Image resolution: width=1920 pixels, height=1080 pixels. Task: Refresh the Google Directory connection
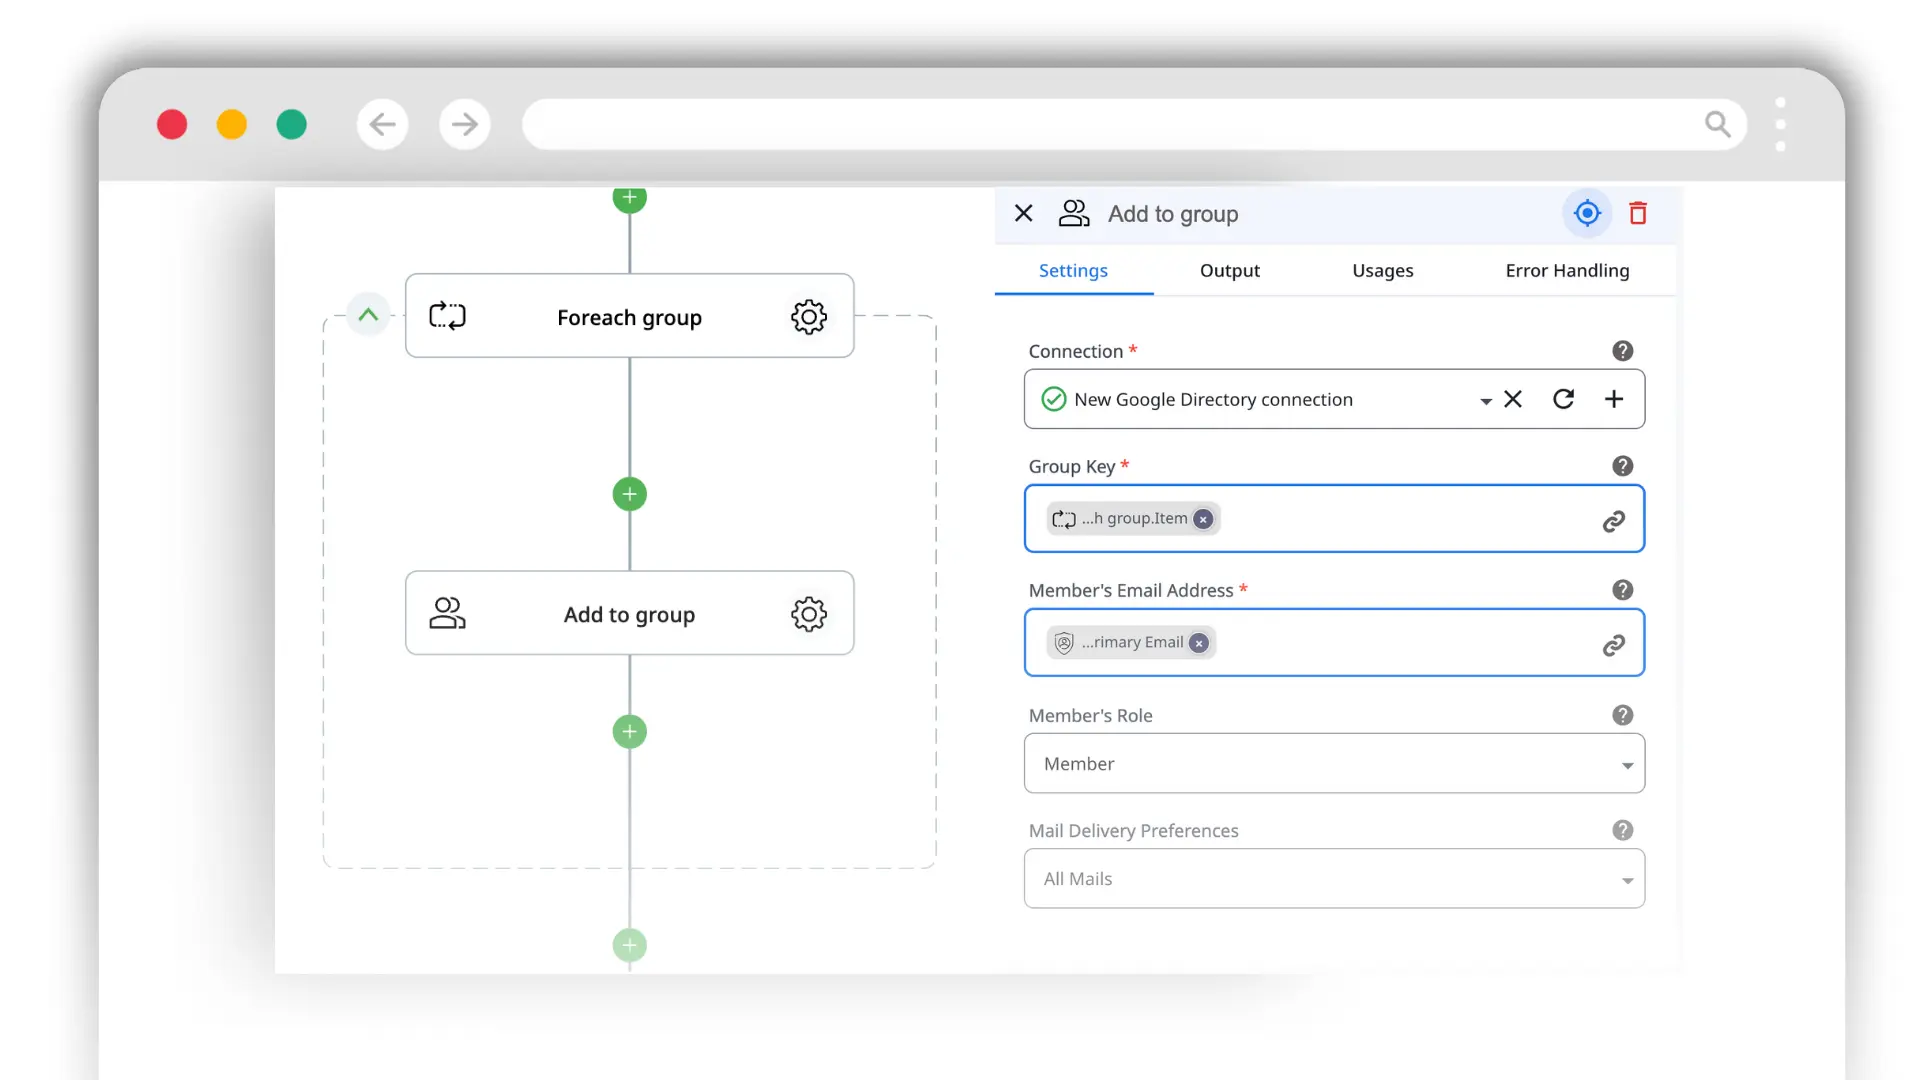tap(1563, 399)
